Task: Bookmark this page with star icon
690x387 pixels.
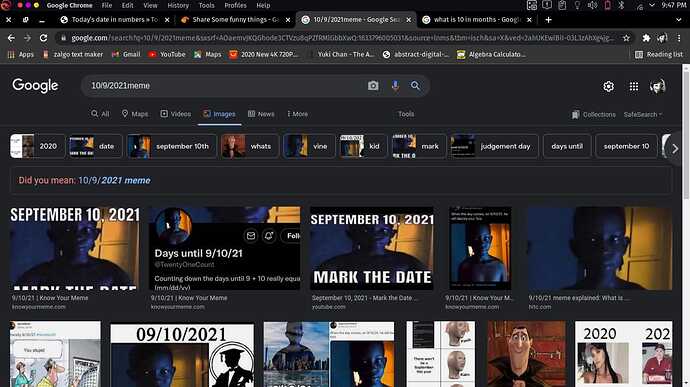Action: click(626, 38)
